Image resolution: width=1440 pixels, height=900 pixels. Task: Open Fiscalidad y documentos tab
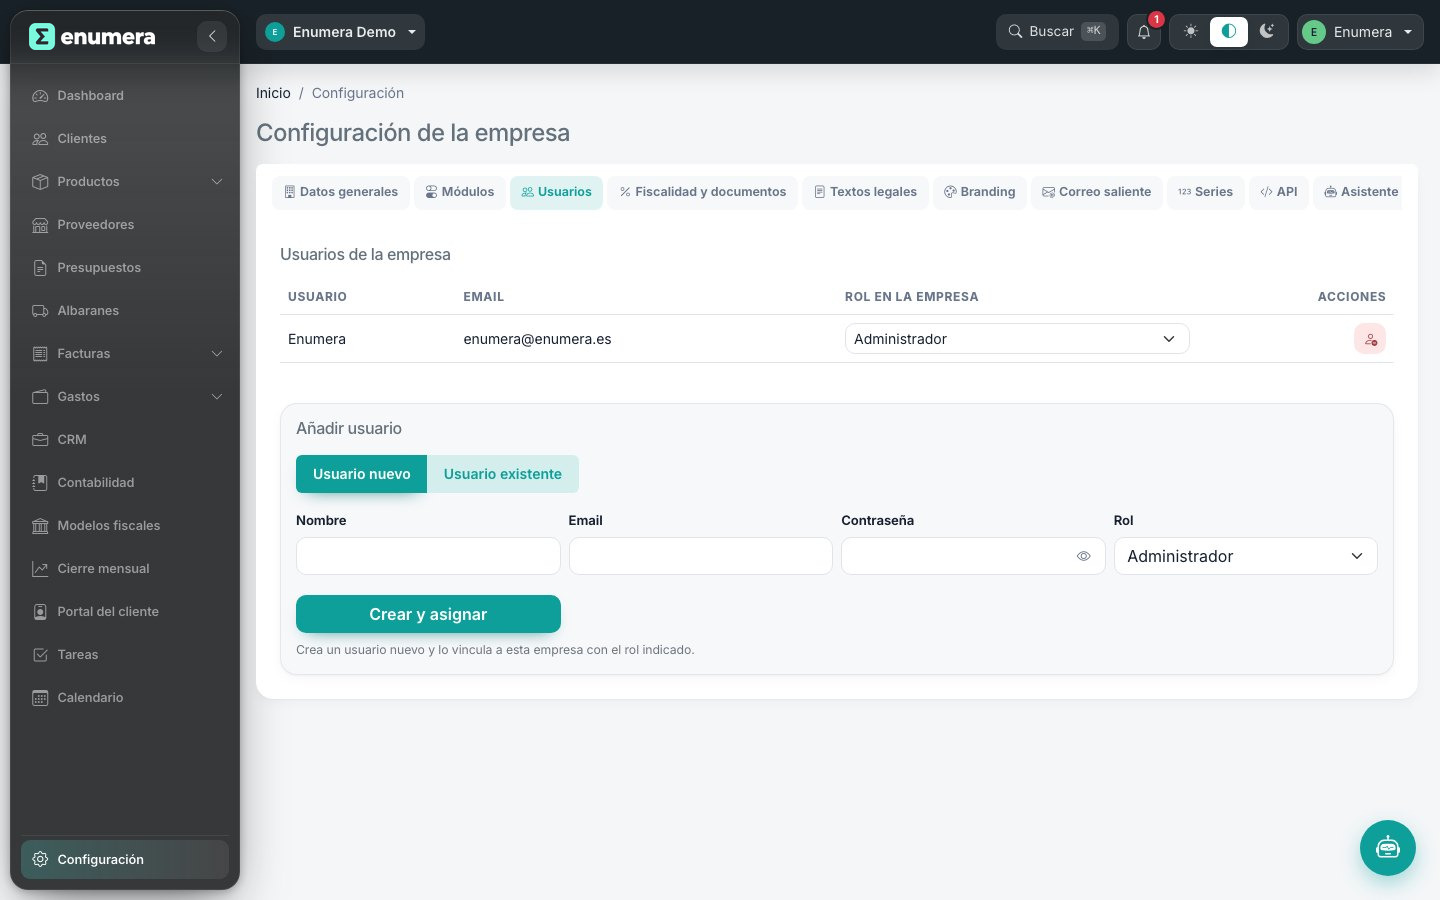click(703, 192)
